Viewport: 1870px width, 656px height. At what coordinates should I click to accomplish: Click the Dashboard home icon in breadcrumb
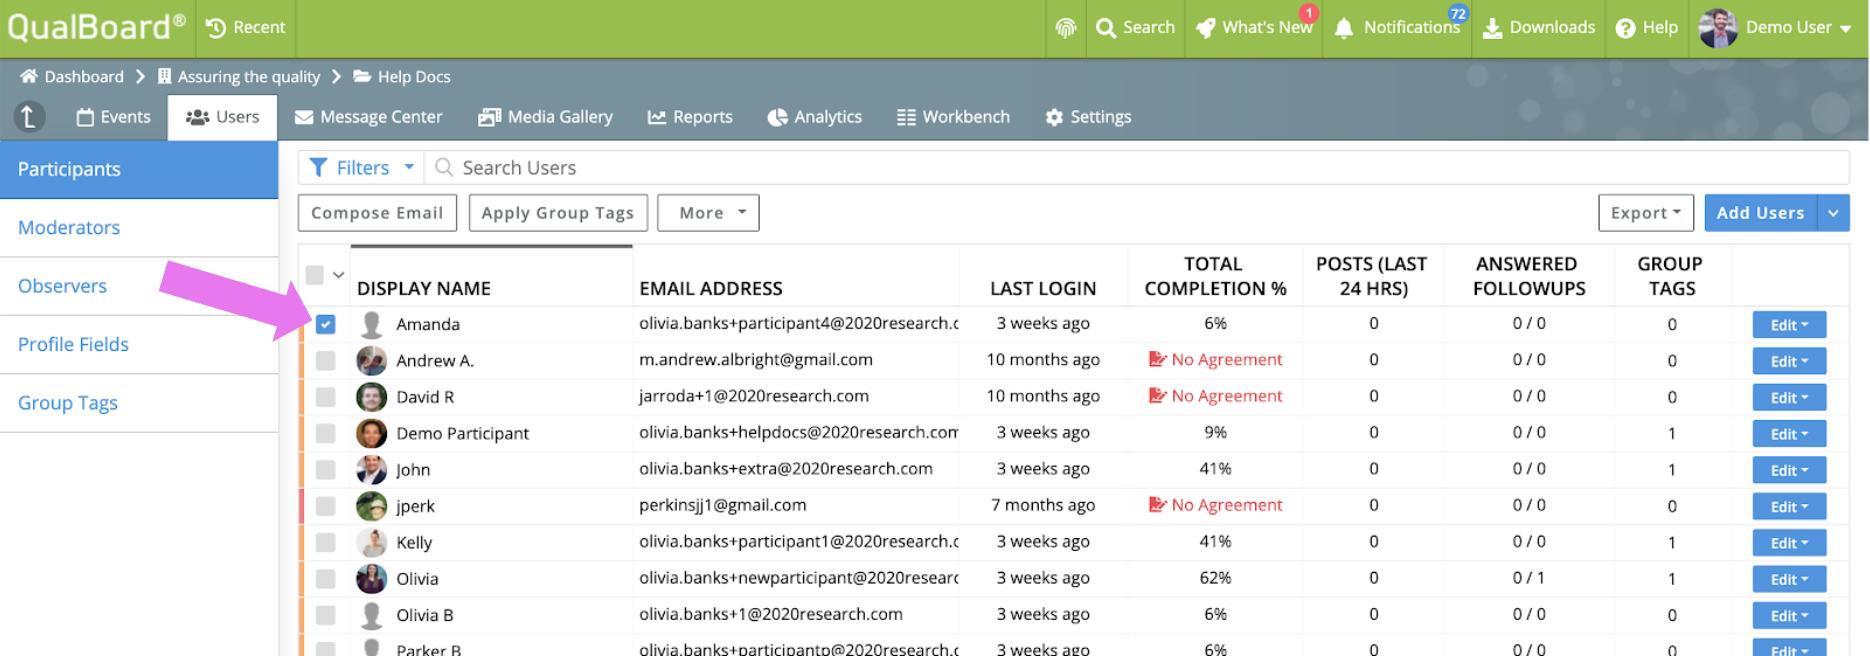[x=29, y=76]
